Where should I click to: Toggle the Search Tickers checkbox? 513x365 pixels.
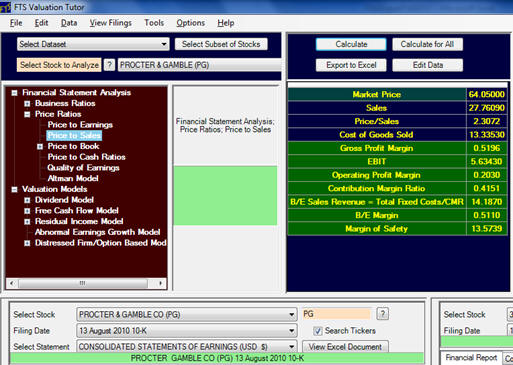(x=318, y=331)
